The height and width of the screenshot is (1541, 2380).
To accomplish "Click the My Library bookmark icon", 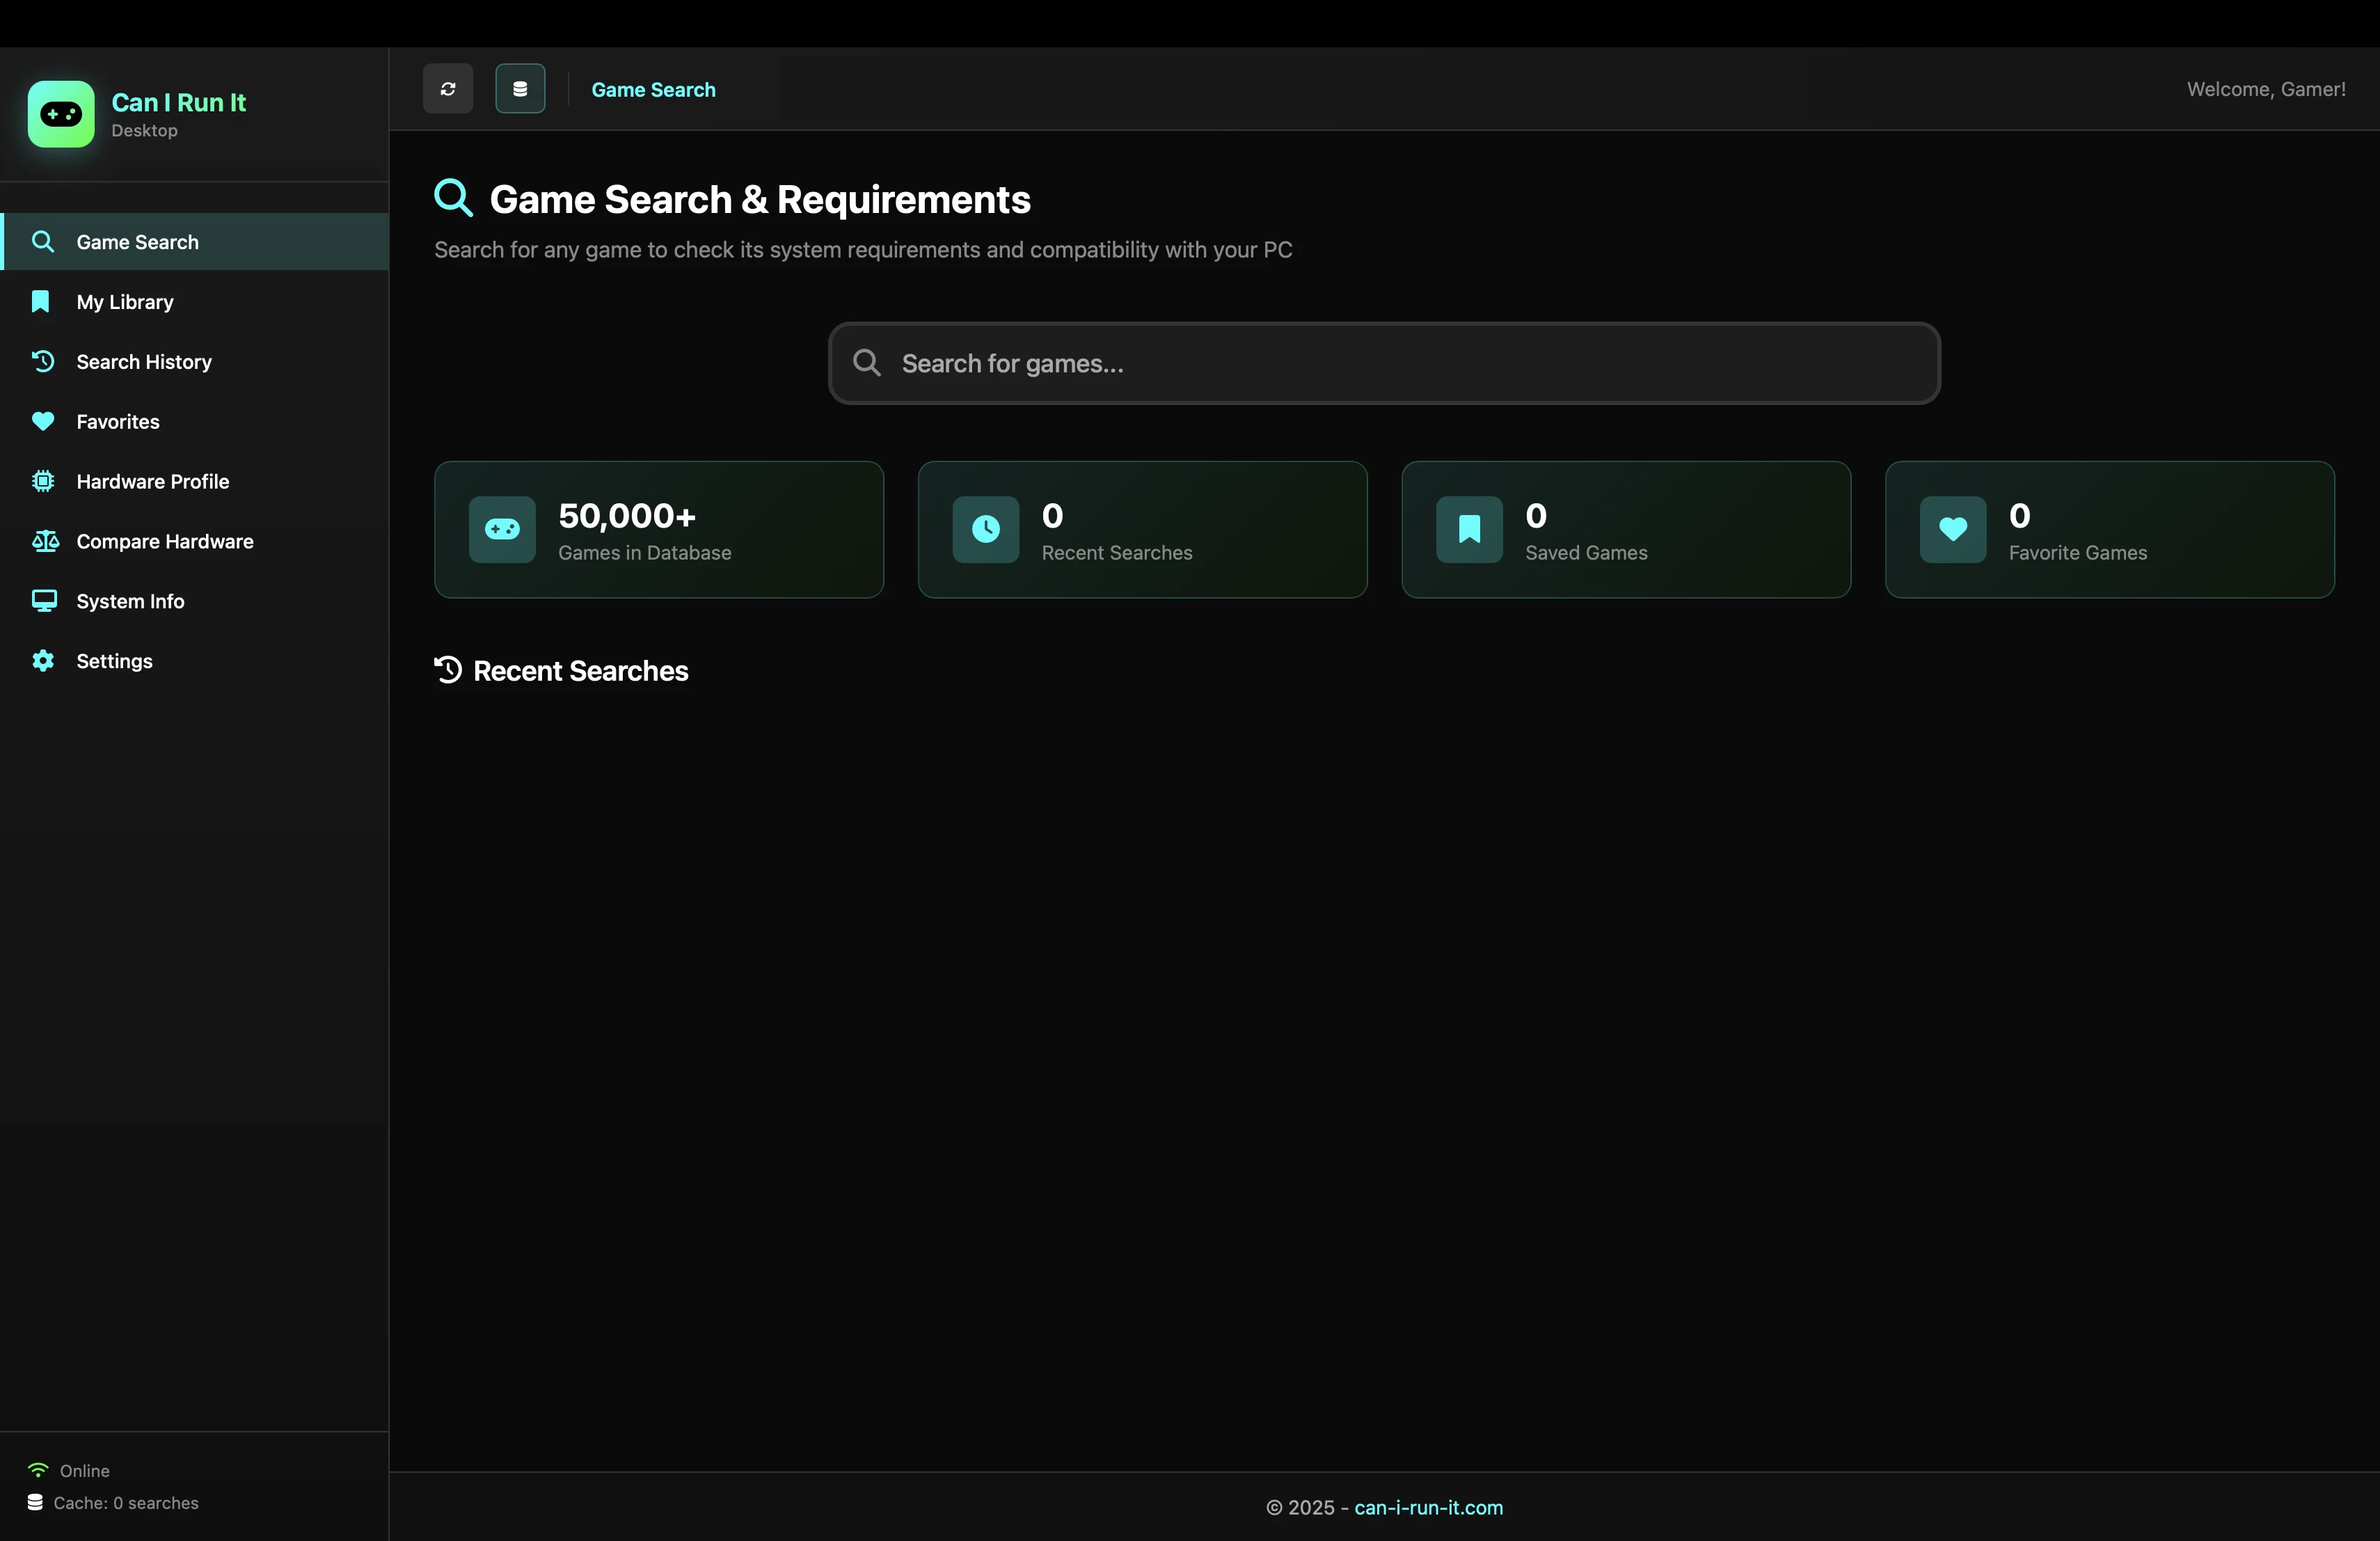I will coord(41,301).
